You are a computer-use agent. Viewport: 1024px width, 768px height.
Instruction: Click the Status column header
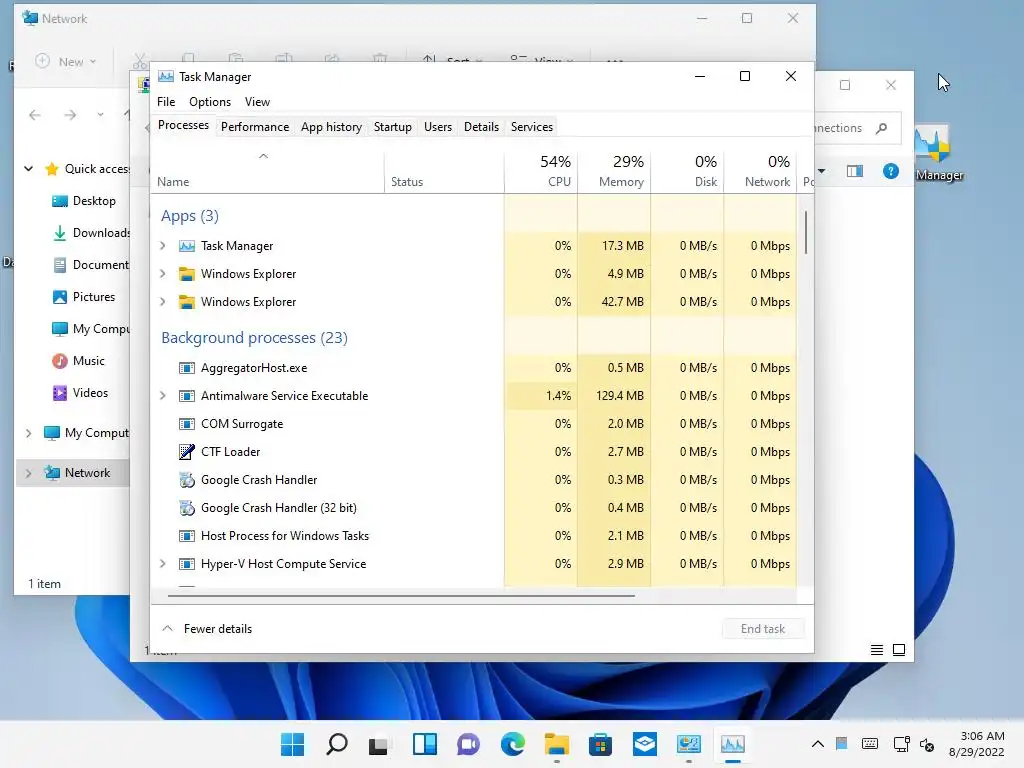[x=444, y=172]
